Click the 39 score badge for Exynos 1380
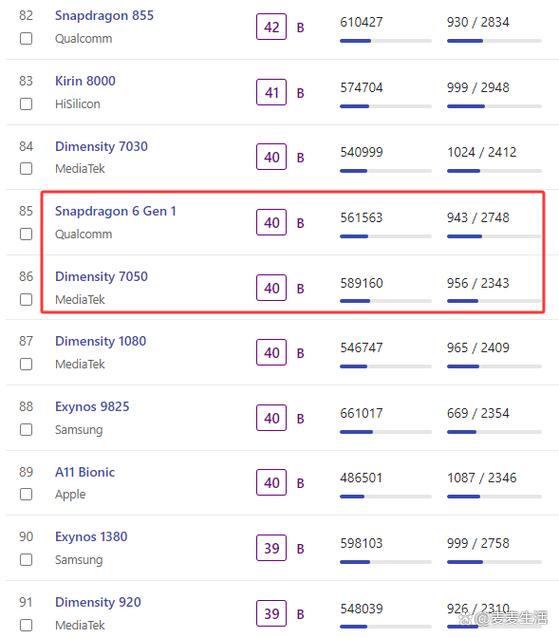 pos(271,548)
